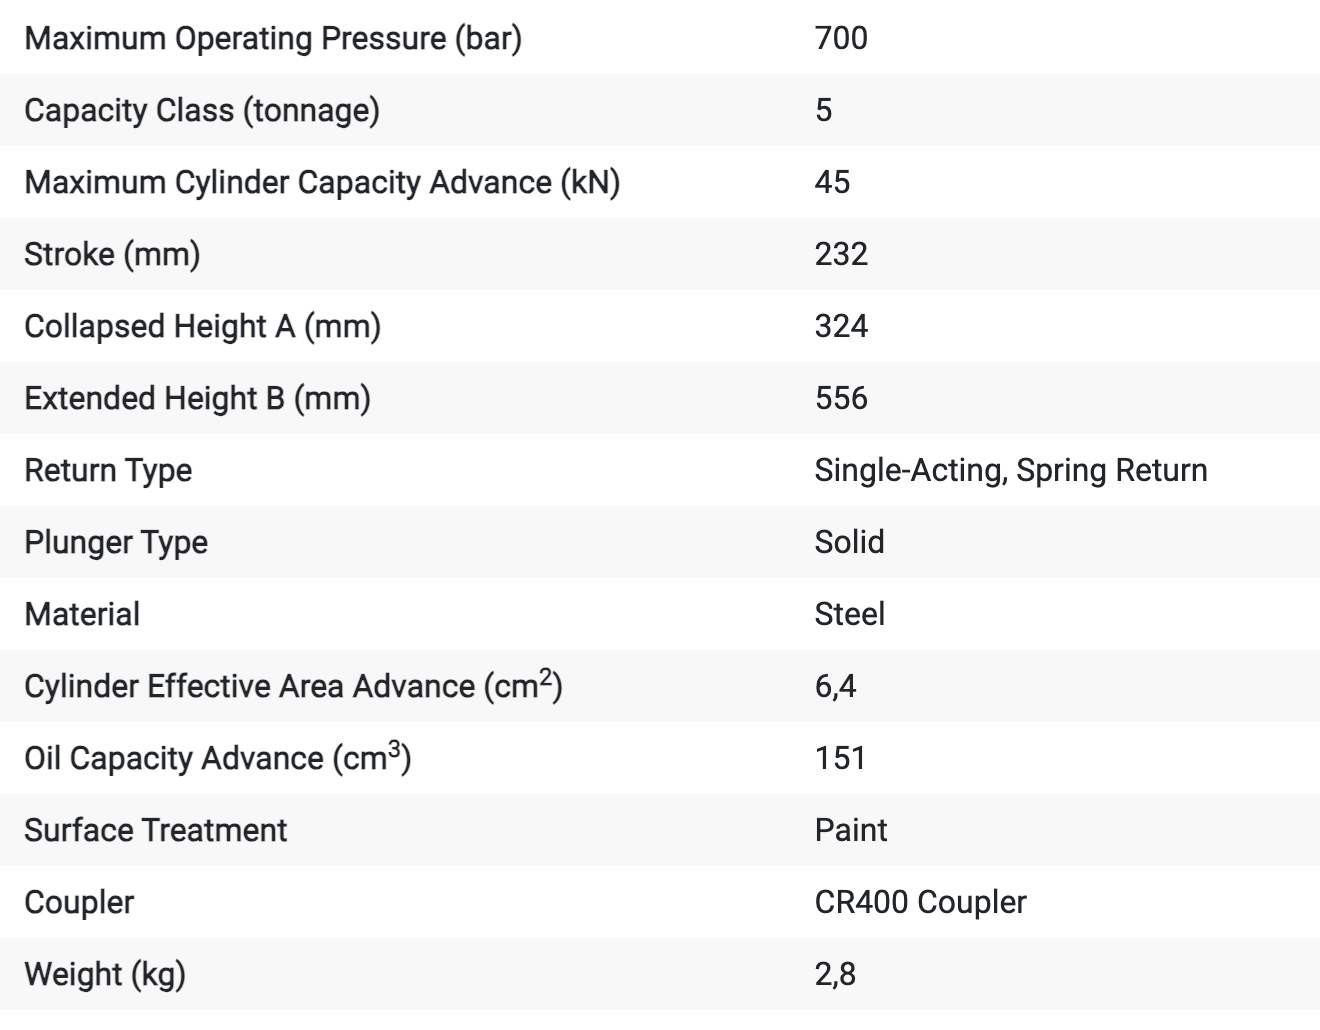1320x1030 pixels.
Task: Click the Stroke (mm) row label
Action: click(x=112, y=254)
